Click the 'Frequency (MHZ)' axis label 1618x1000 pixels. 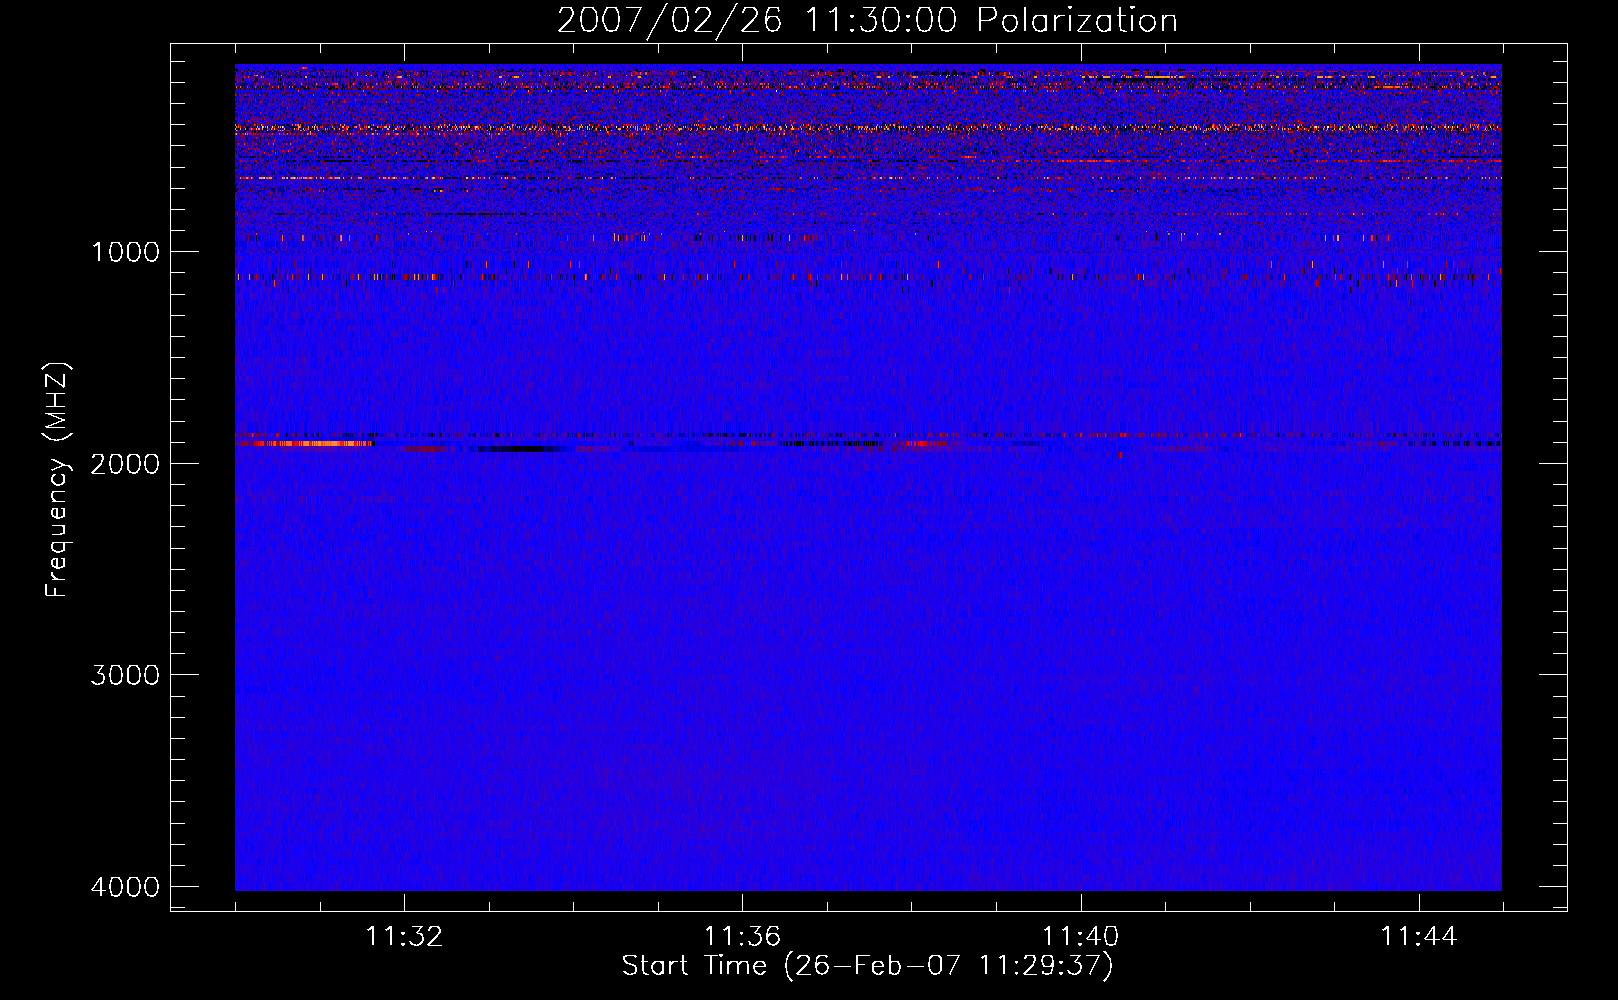click(x=56, y=480)
